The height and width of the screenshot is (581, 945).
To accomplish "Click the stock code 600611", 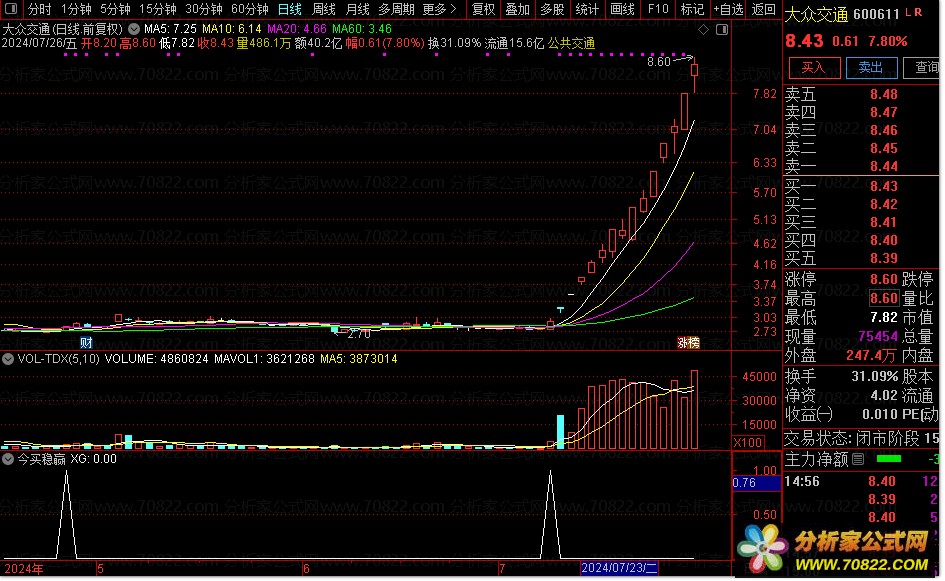I will coord(876,14).
